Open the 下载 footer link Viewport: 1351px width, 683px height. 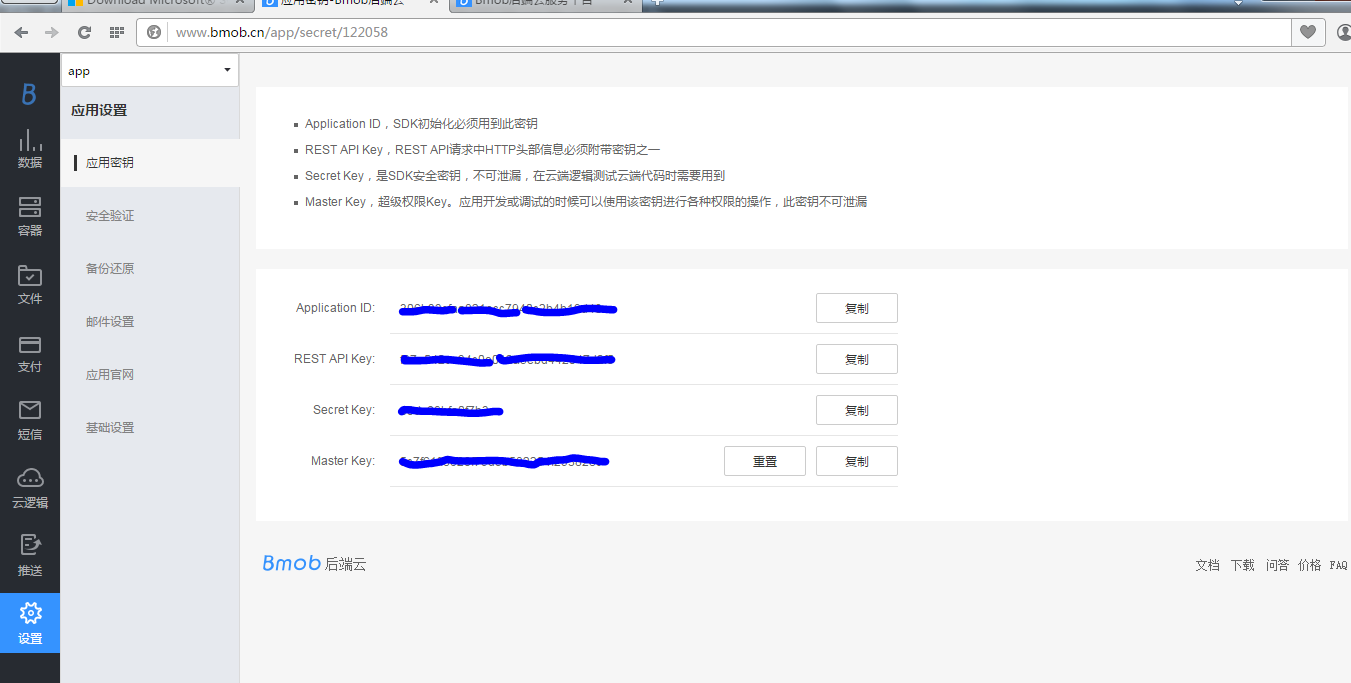point(1242,565)
